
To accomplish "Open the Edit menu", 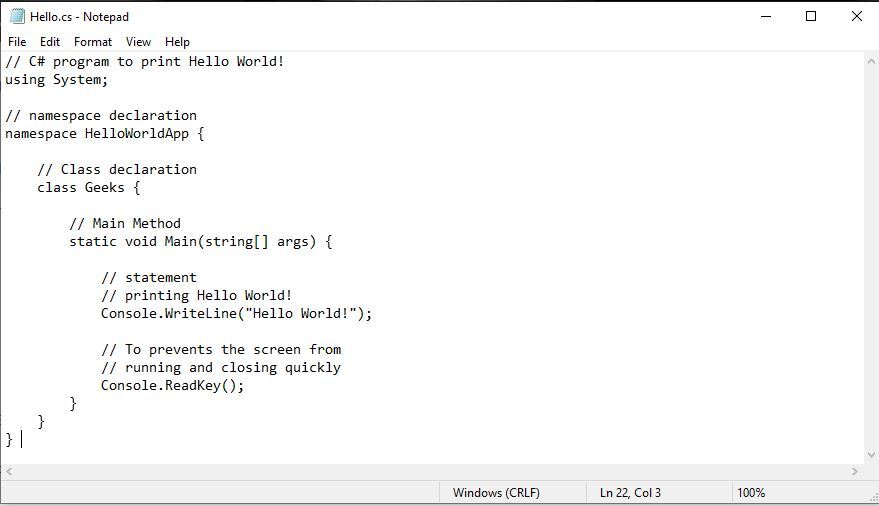I will point(50,42).
